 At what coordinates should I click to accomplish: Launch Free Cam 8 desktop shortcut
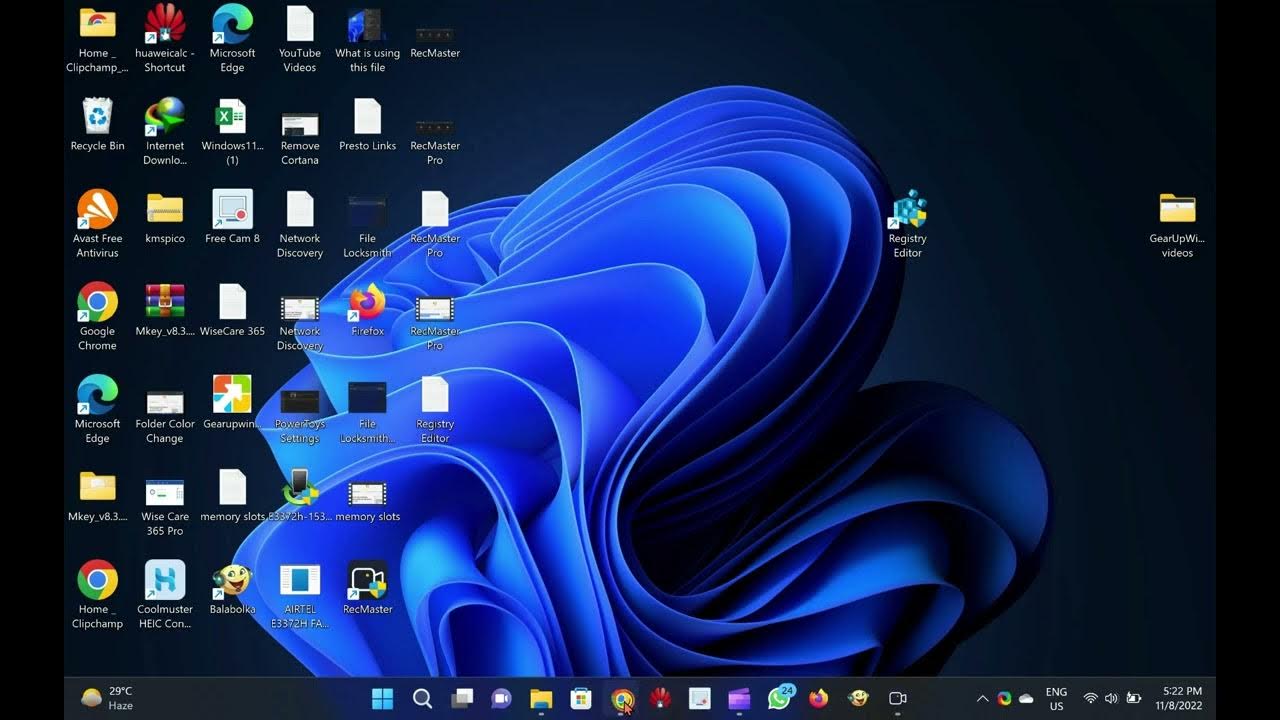[x=232, y=217]
